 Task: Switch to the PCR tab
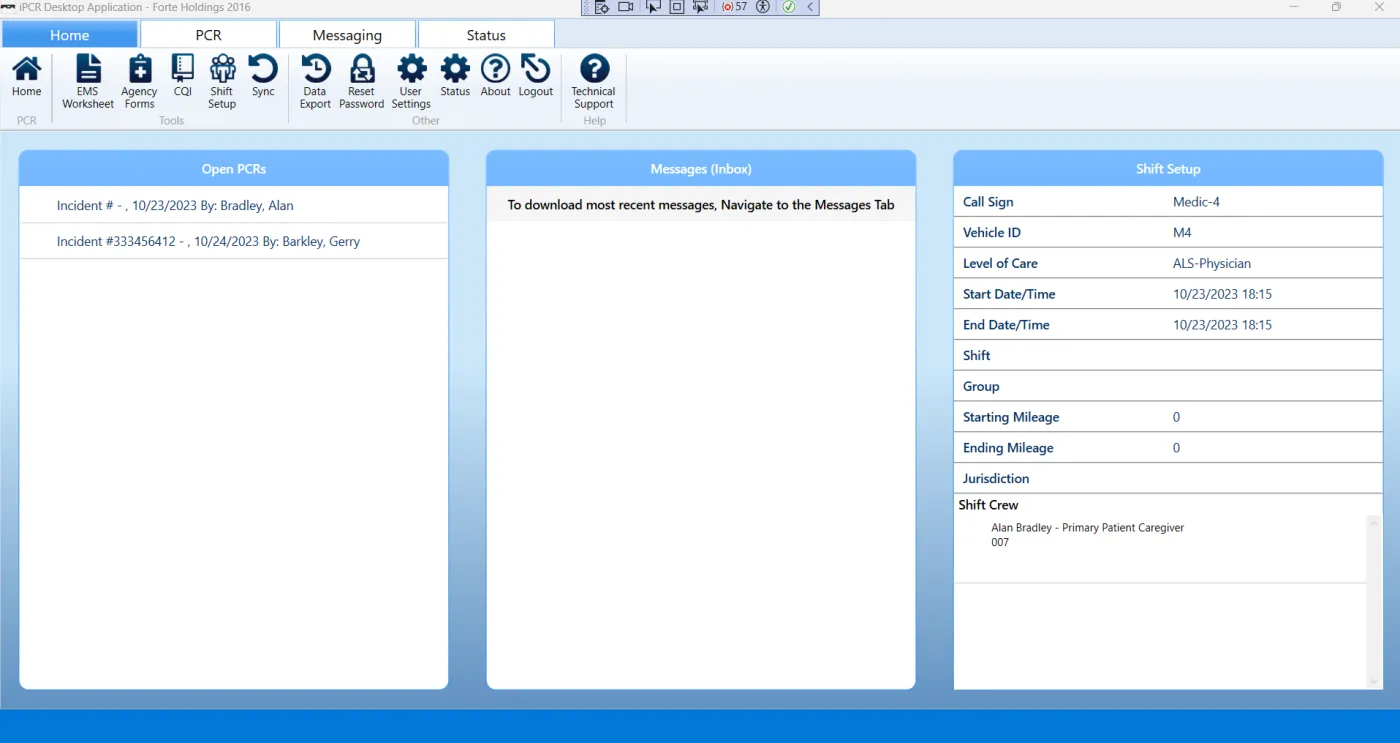click(x=209, y=35)
